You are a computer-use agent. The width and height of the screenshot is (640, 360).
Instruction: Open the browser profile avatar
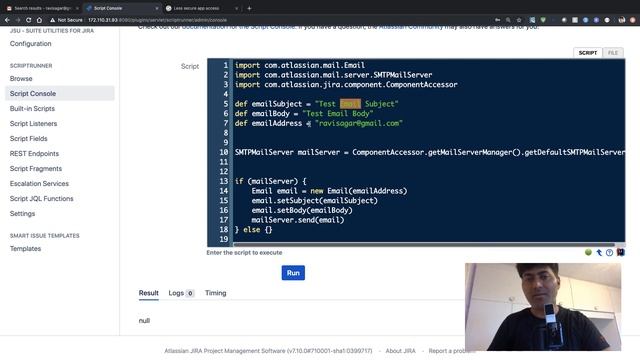(622, 20)
